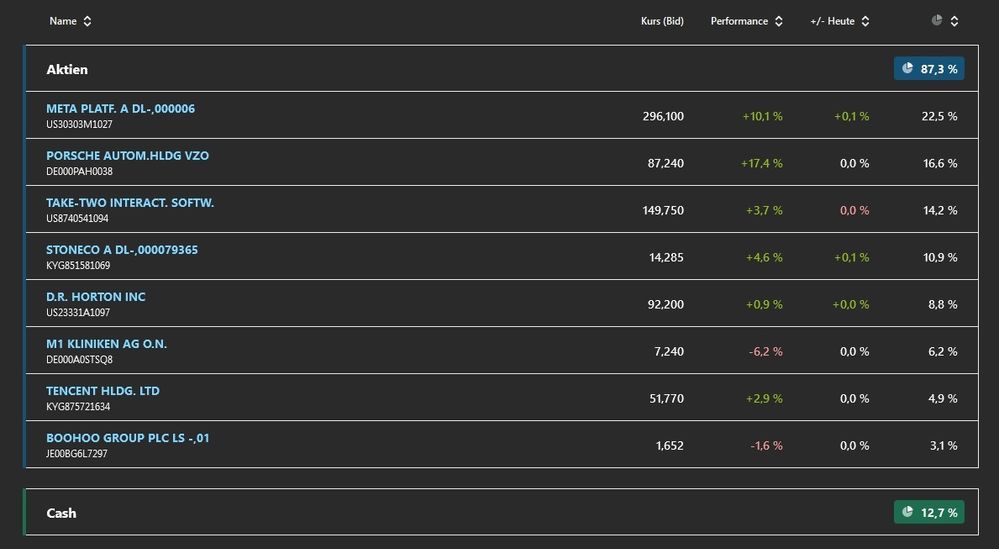This screenshot has height=549, width=999.
Task: Open BOOHOO GROUP PLC position
Action: click(127, 437)
